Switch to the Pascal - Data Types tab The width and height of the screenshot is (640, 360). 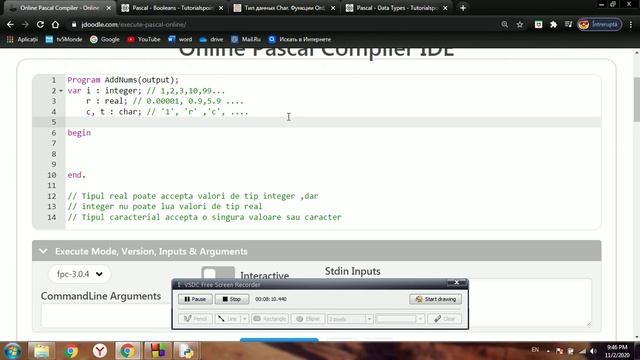click(x=396, y=8)
